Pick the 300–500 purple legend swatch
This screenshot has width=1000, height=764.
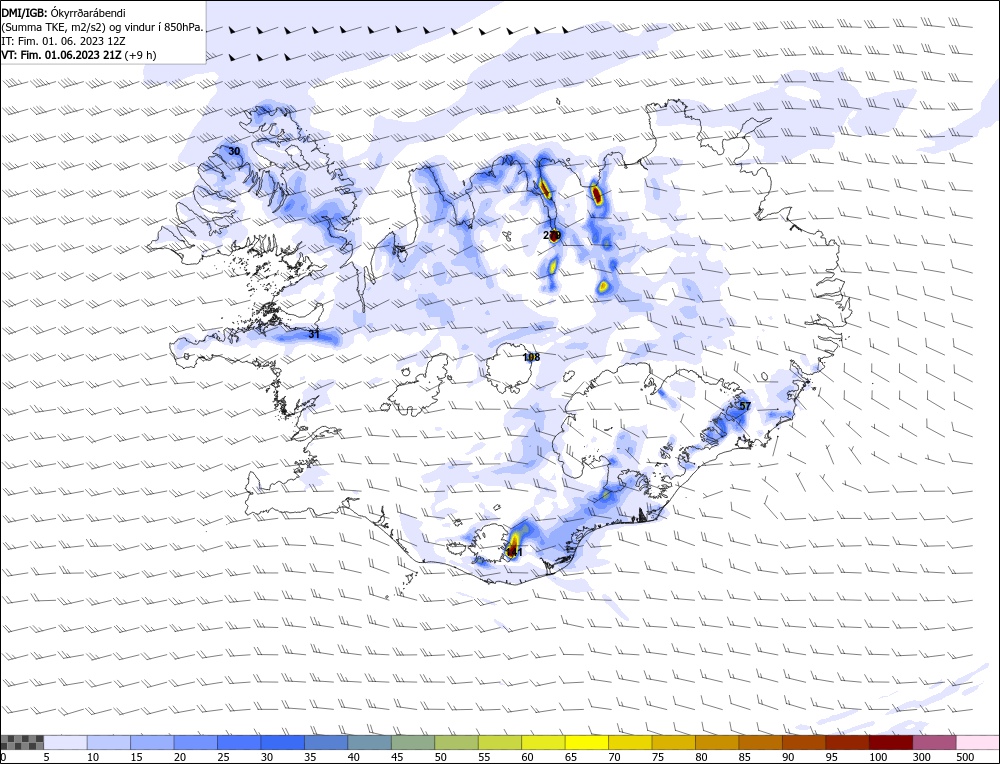tap(933, 742)
